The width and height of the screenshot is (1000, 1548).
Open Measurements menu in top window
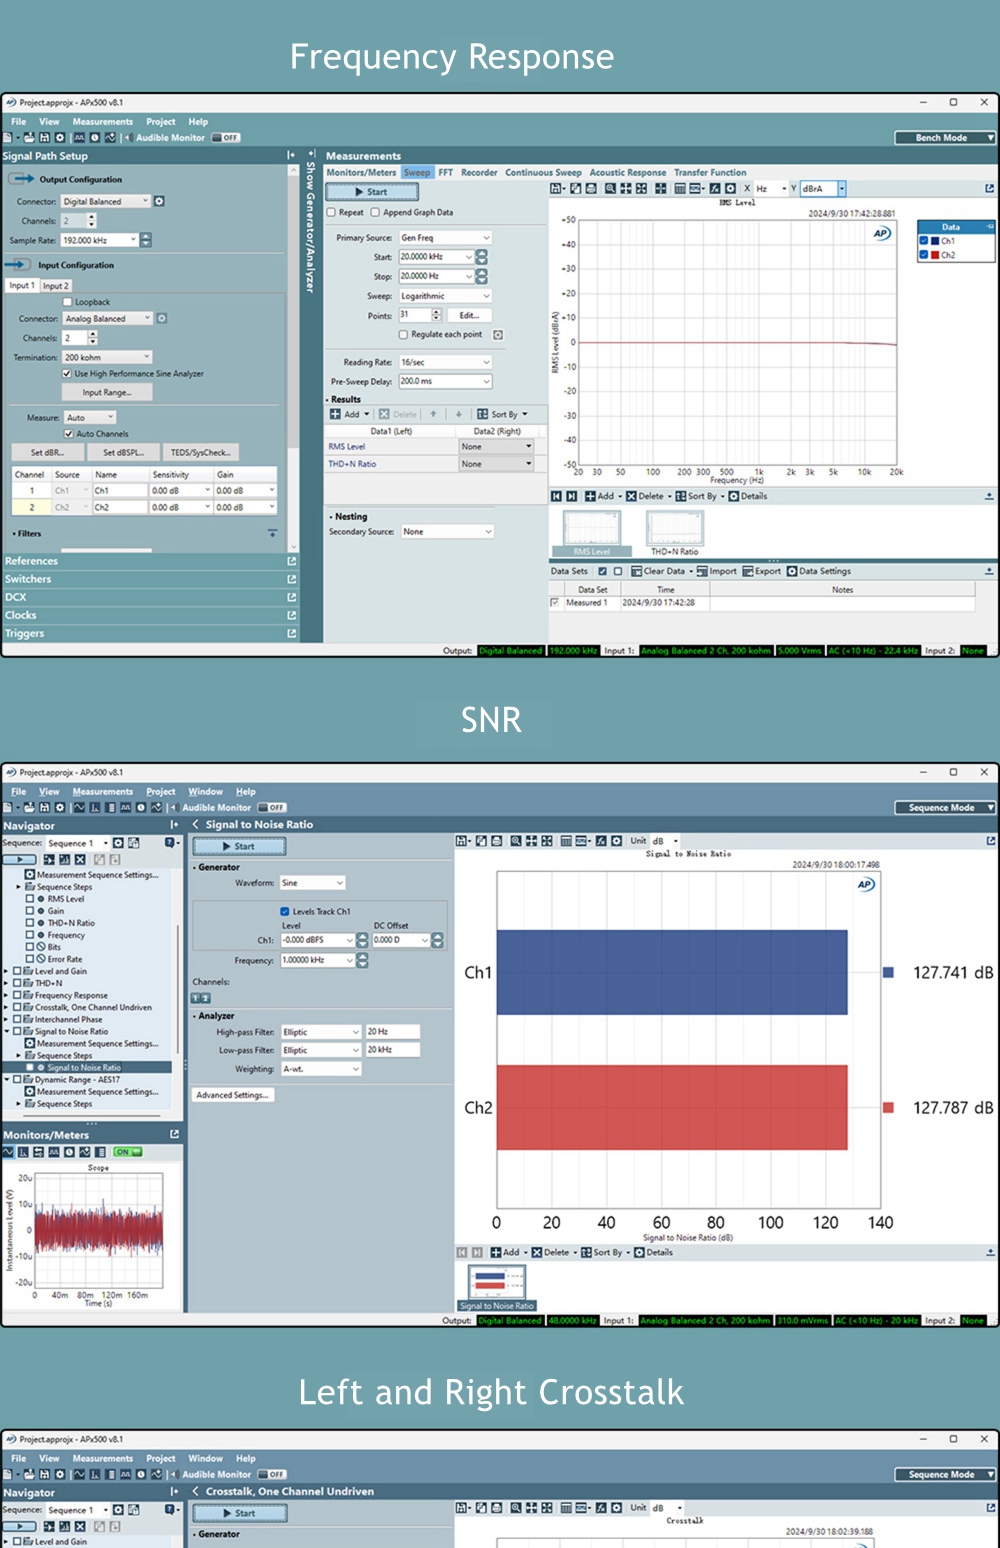click(x=102, y=122)
